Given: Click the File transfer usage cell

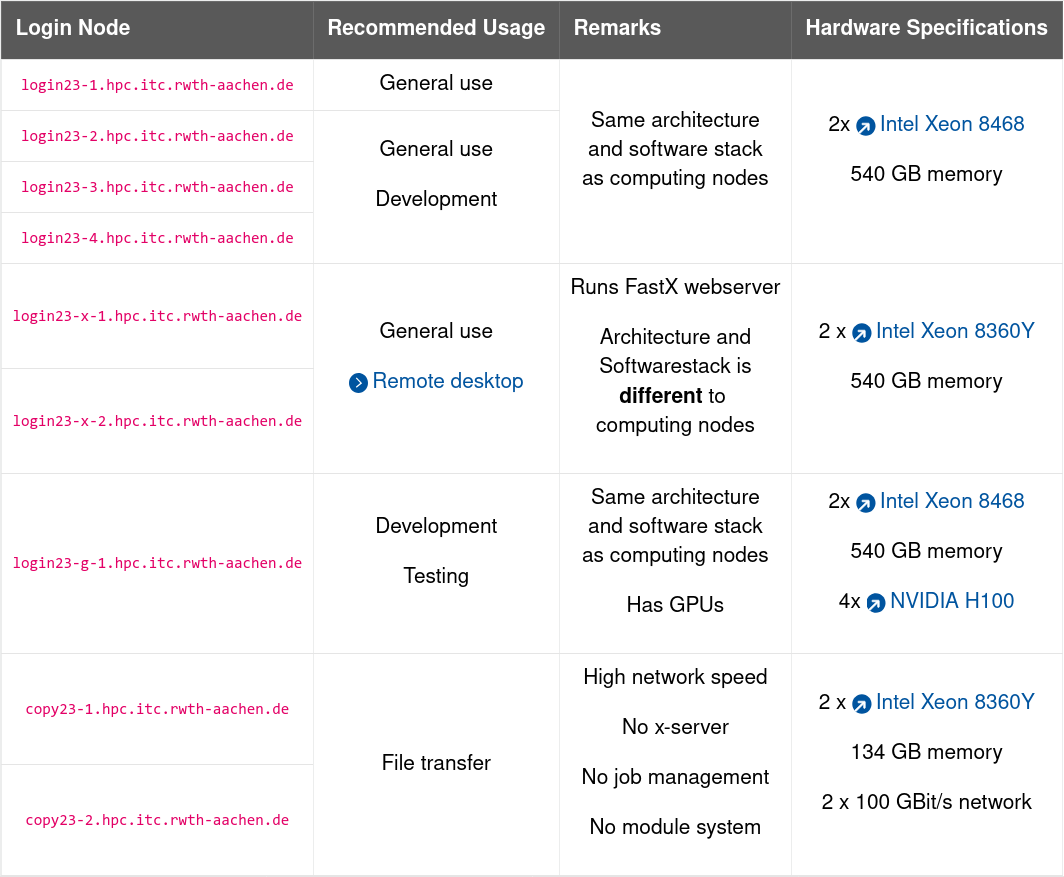Looking at the screenshot, I should (435, 762).
